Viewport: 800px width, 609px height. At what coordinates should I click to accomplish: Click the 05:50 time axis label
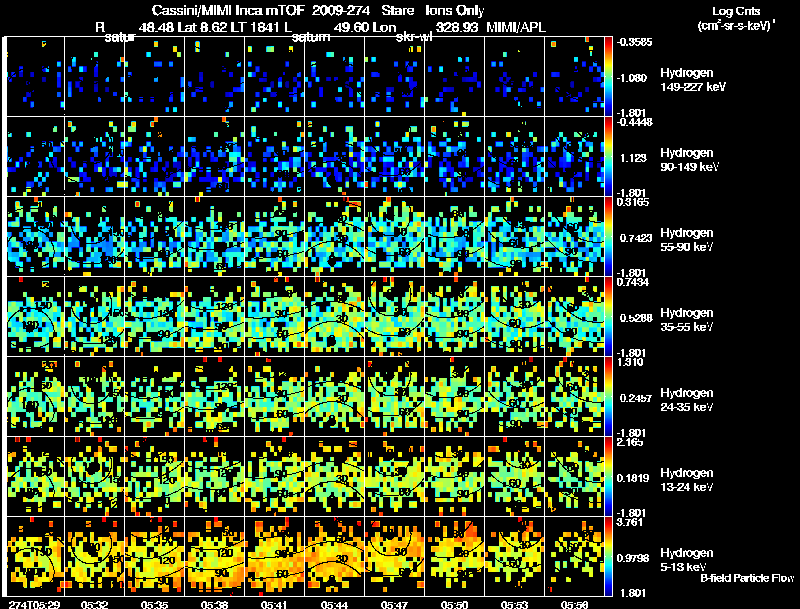click(455, 604)
